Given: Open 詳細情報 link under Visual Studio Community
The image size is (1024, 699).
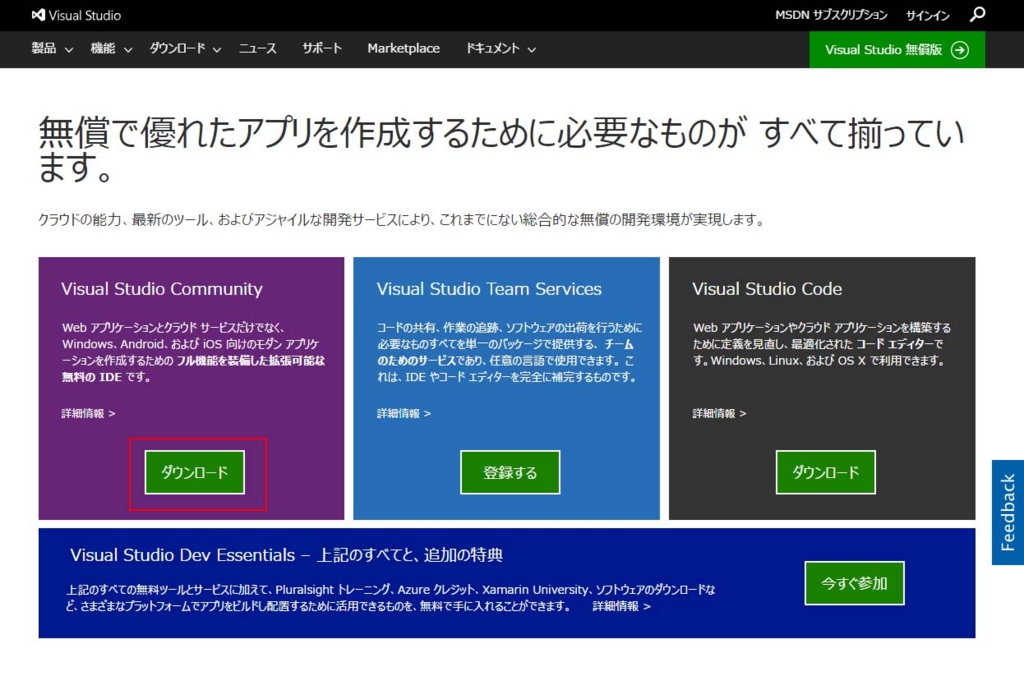Looking at the screenshot, I should (88, 414).
